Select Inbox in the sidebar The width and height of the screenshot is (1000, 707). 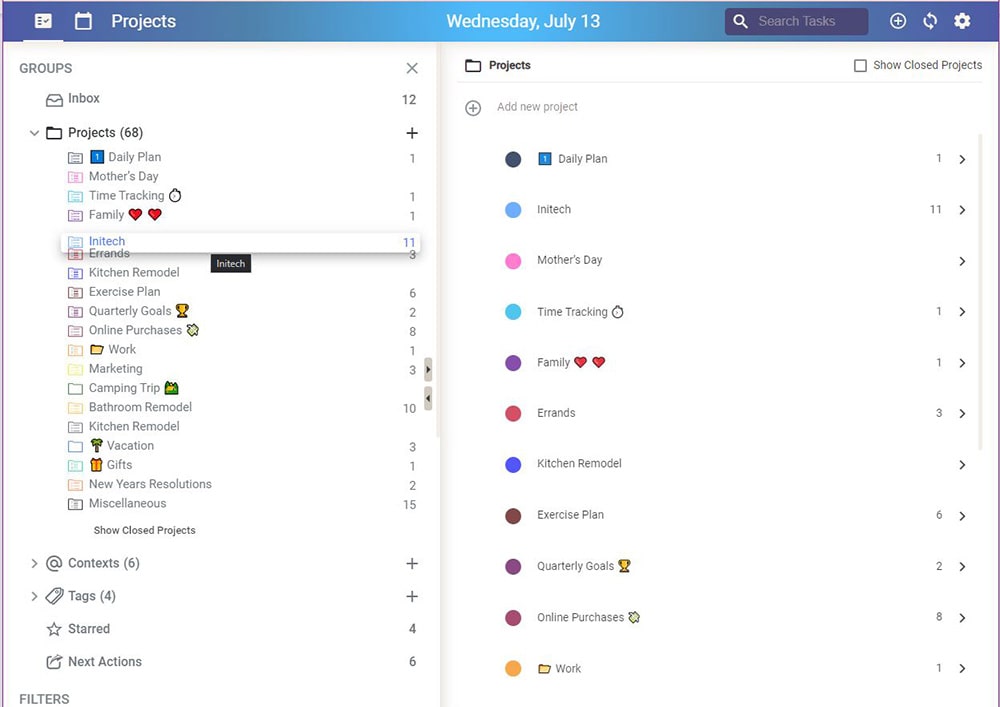tap(83, 99)
